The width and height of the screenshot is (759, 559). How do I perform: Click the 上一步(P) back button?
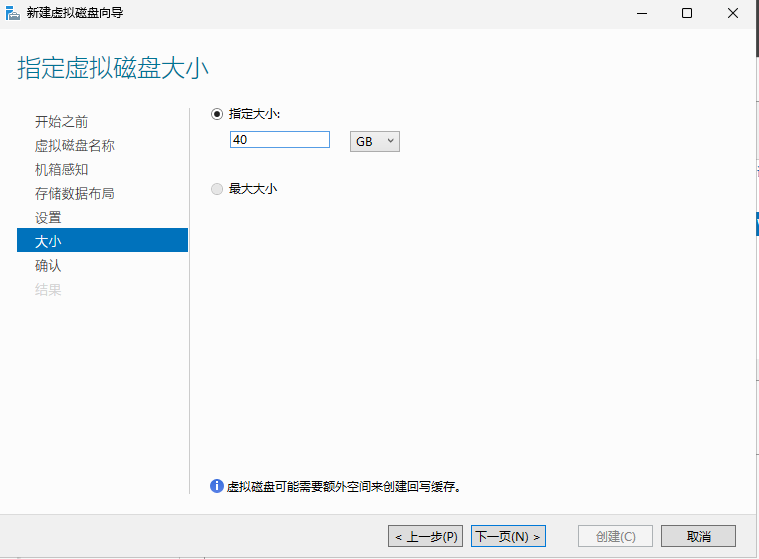coord(425,536)
